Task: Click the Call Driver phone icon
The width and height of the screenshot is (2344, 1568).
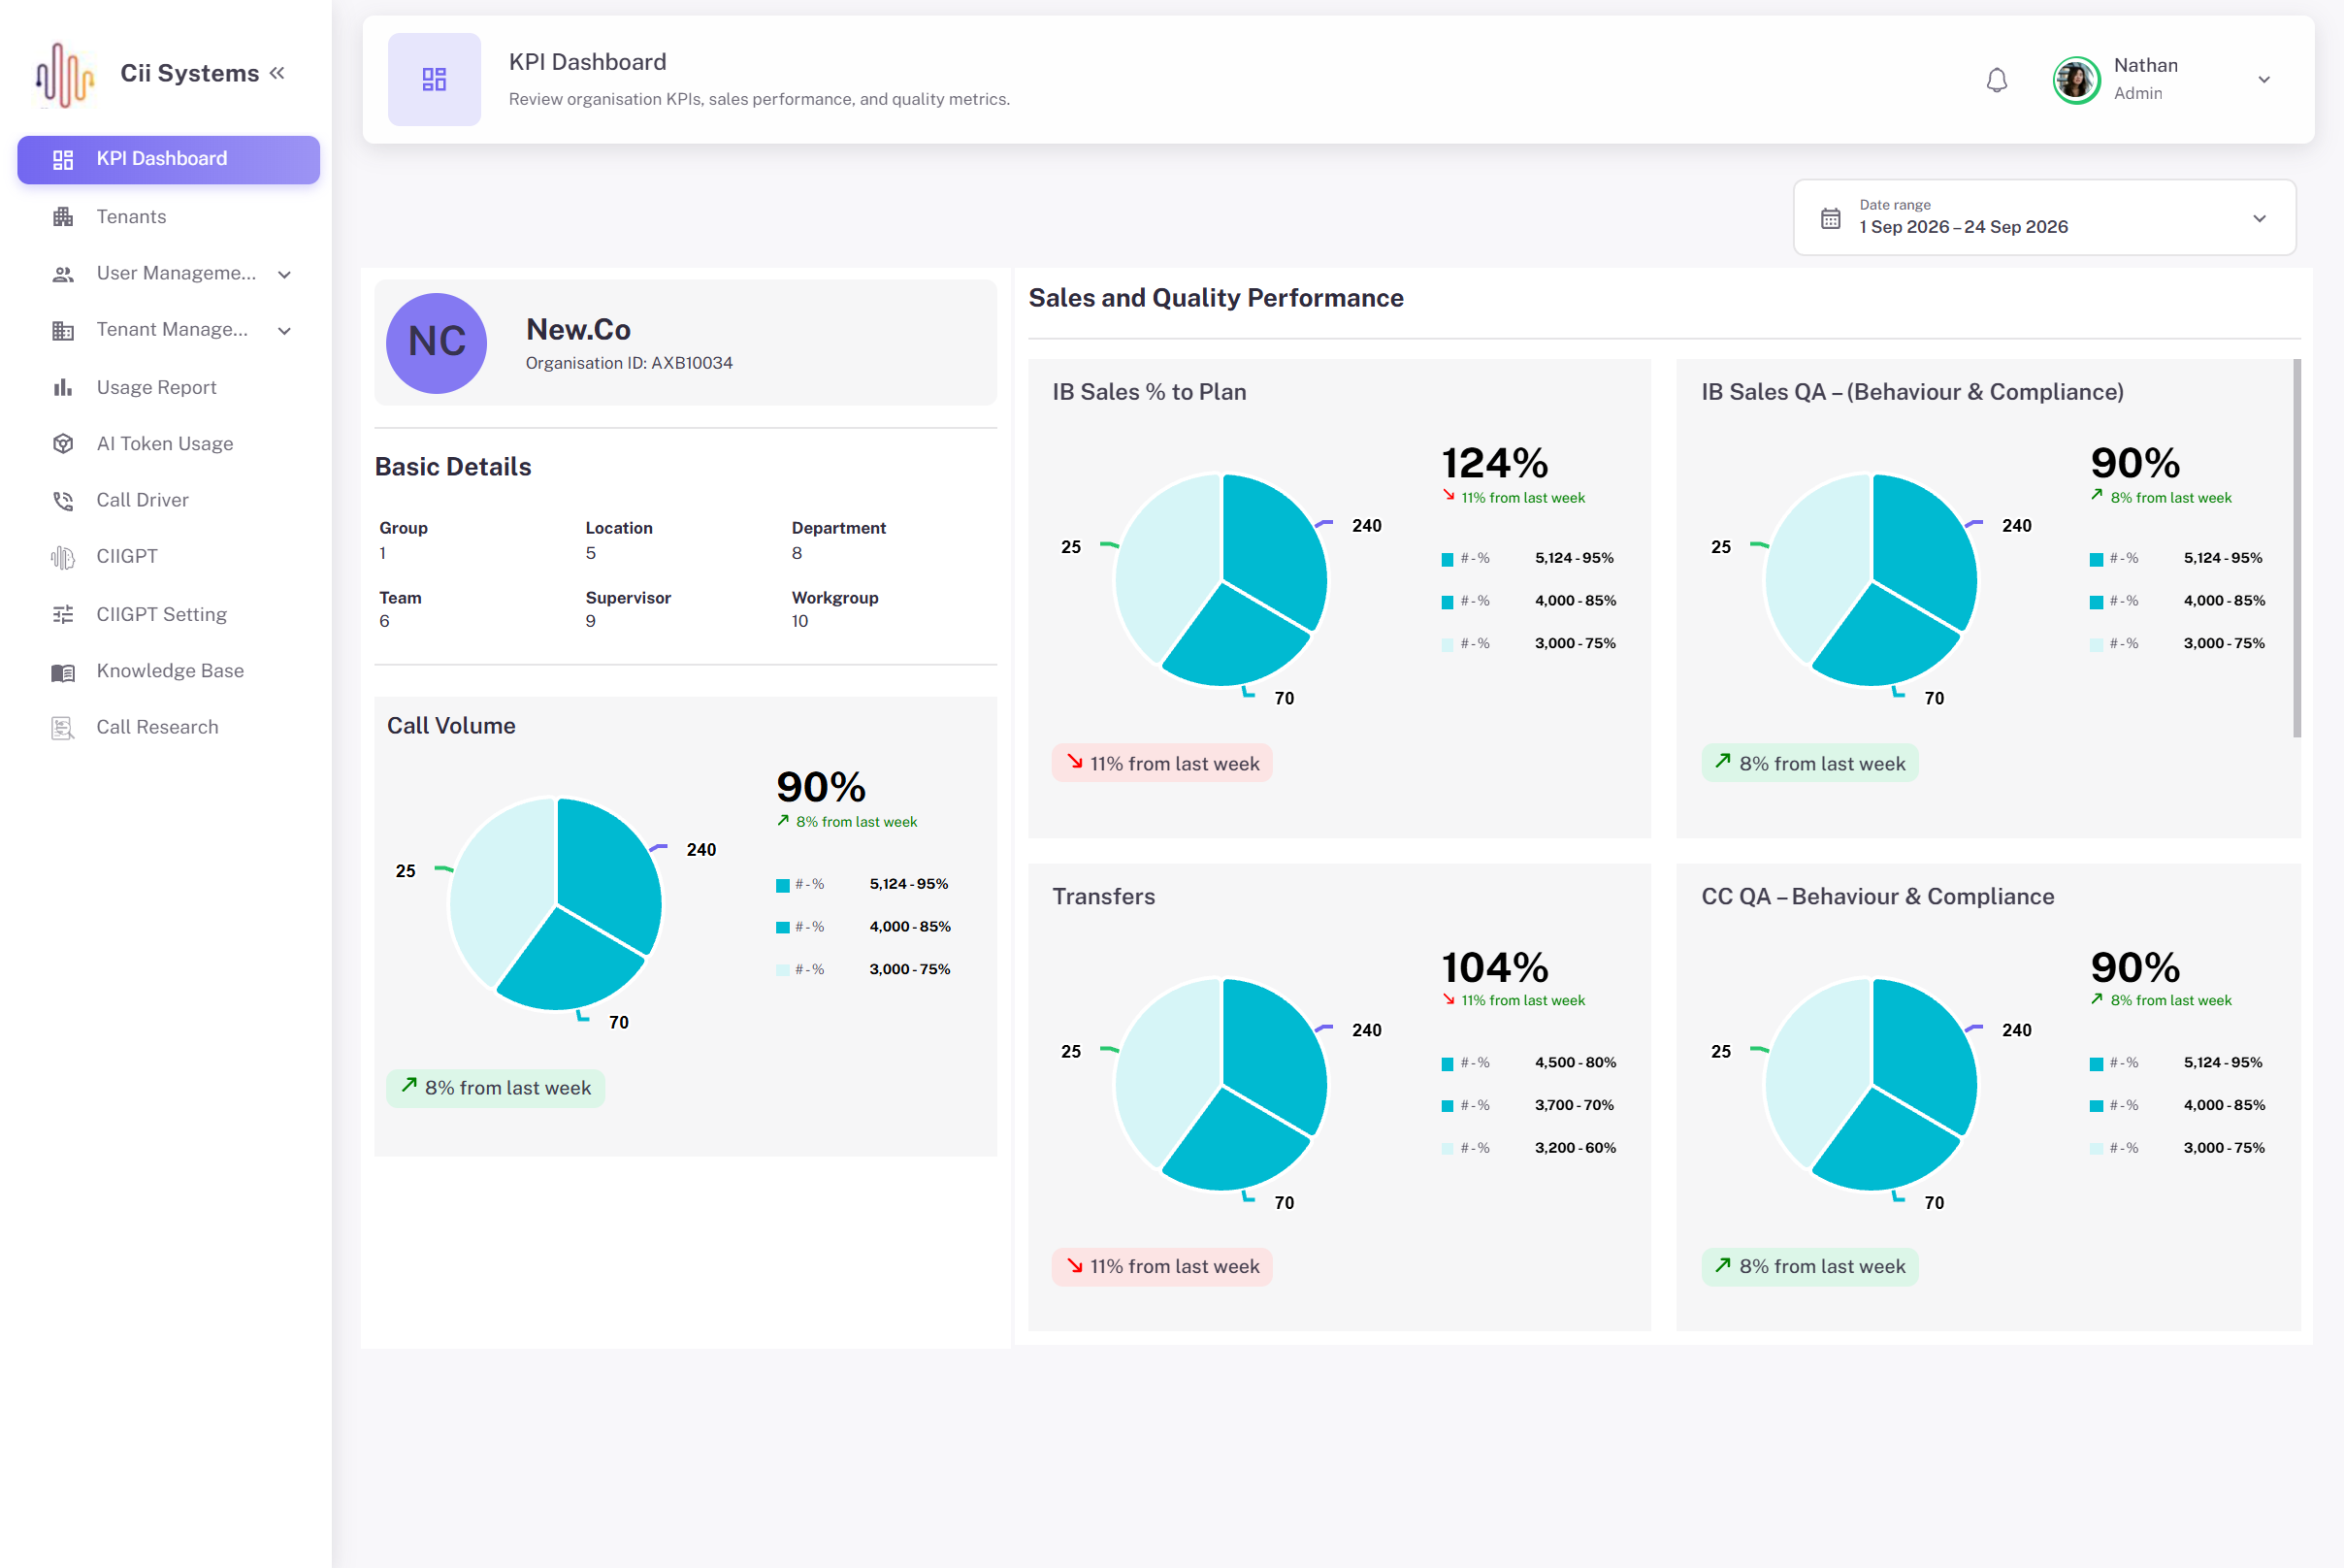Action: [63, 501]
